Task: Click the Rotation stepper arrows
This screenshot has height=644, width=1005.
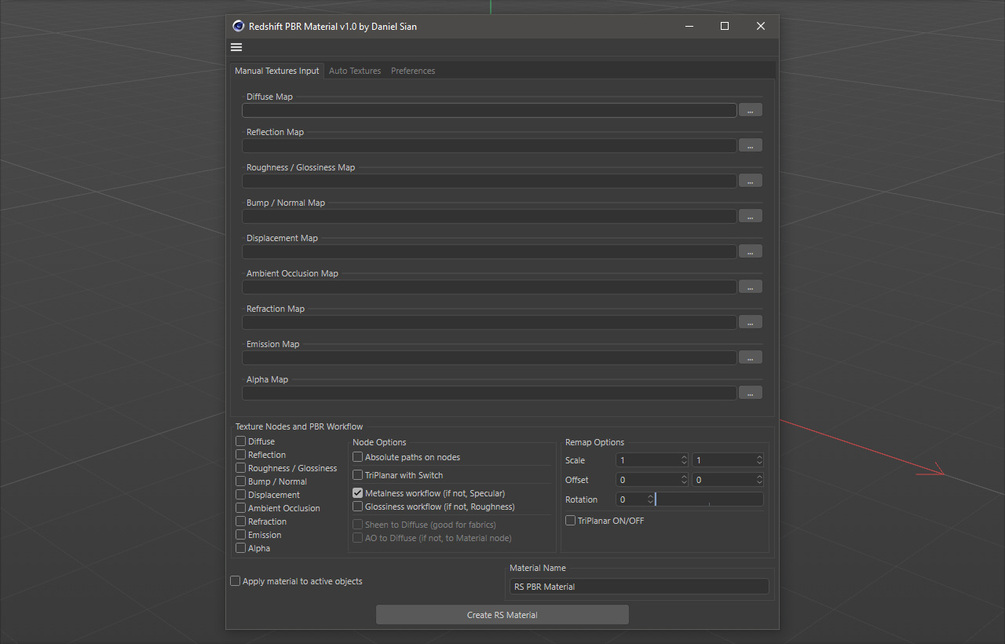Action: [x=651, y=499]
